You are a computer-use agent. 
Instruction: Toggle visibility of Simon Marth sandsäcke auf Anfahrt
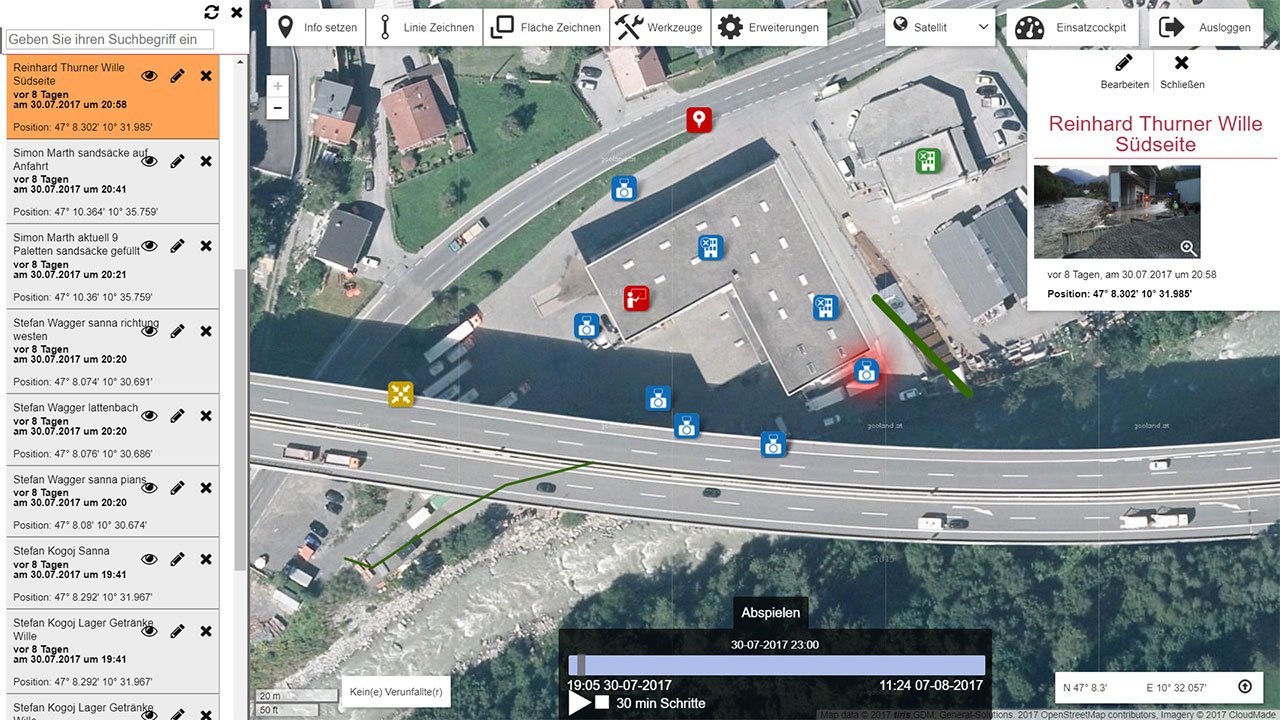pos(150,161)
